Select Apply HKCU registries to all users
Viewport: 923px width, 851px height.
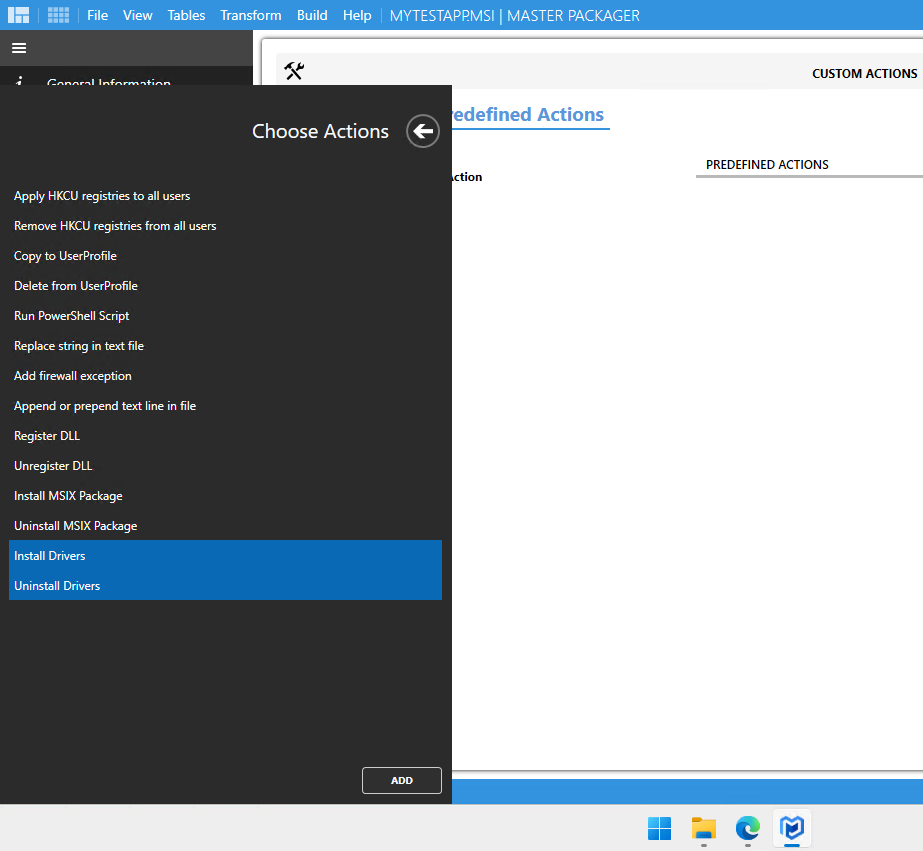coord(225,196)
